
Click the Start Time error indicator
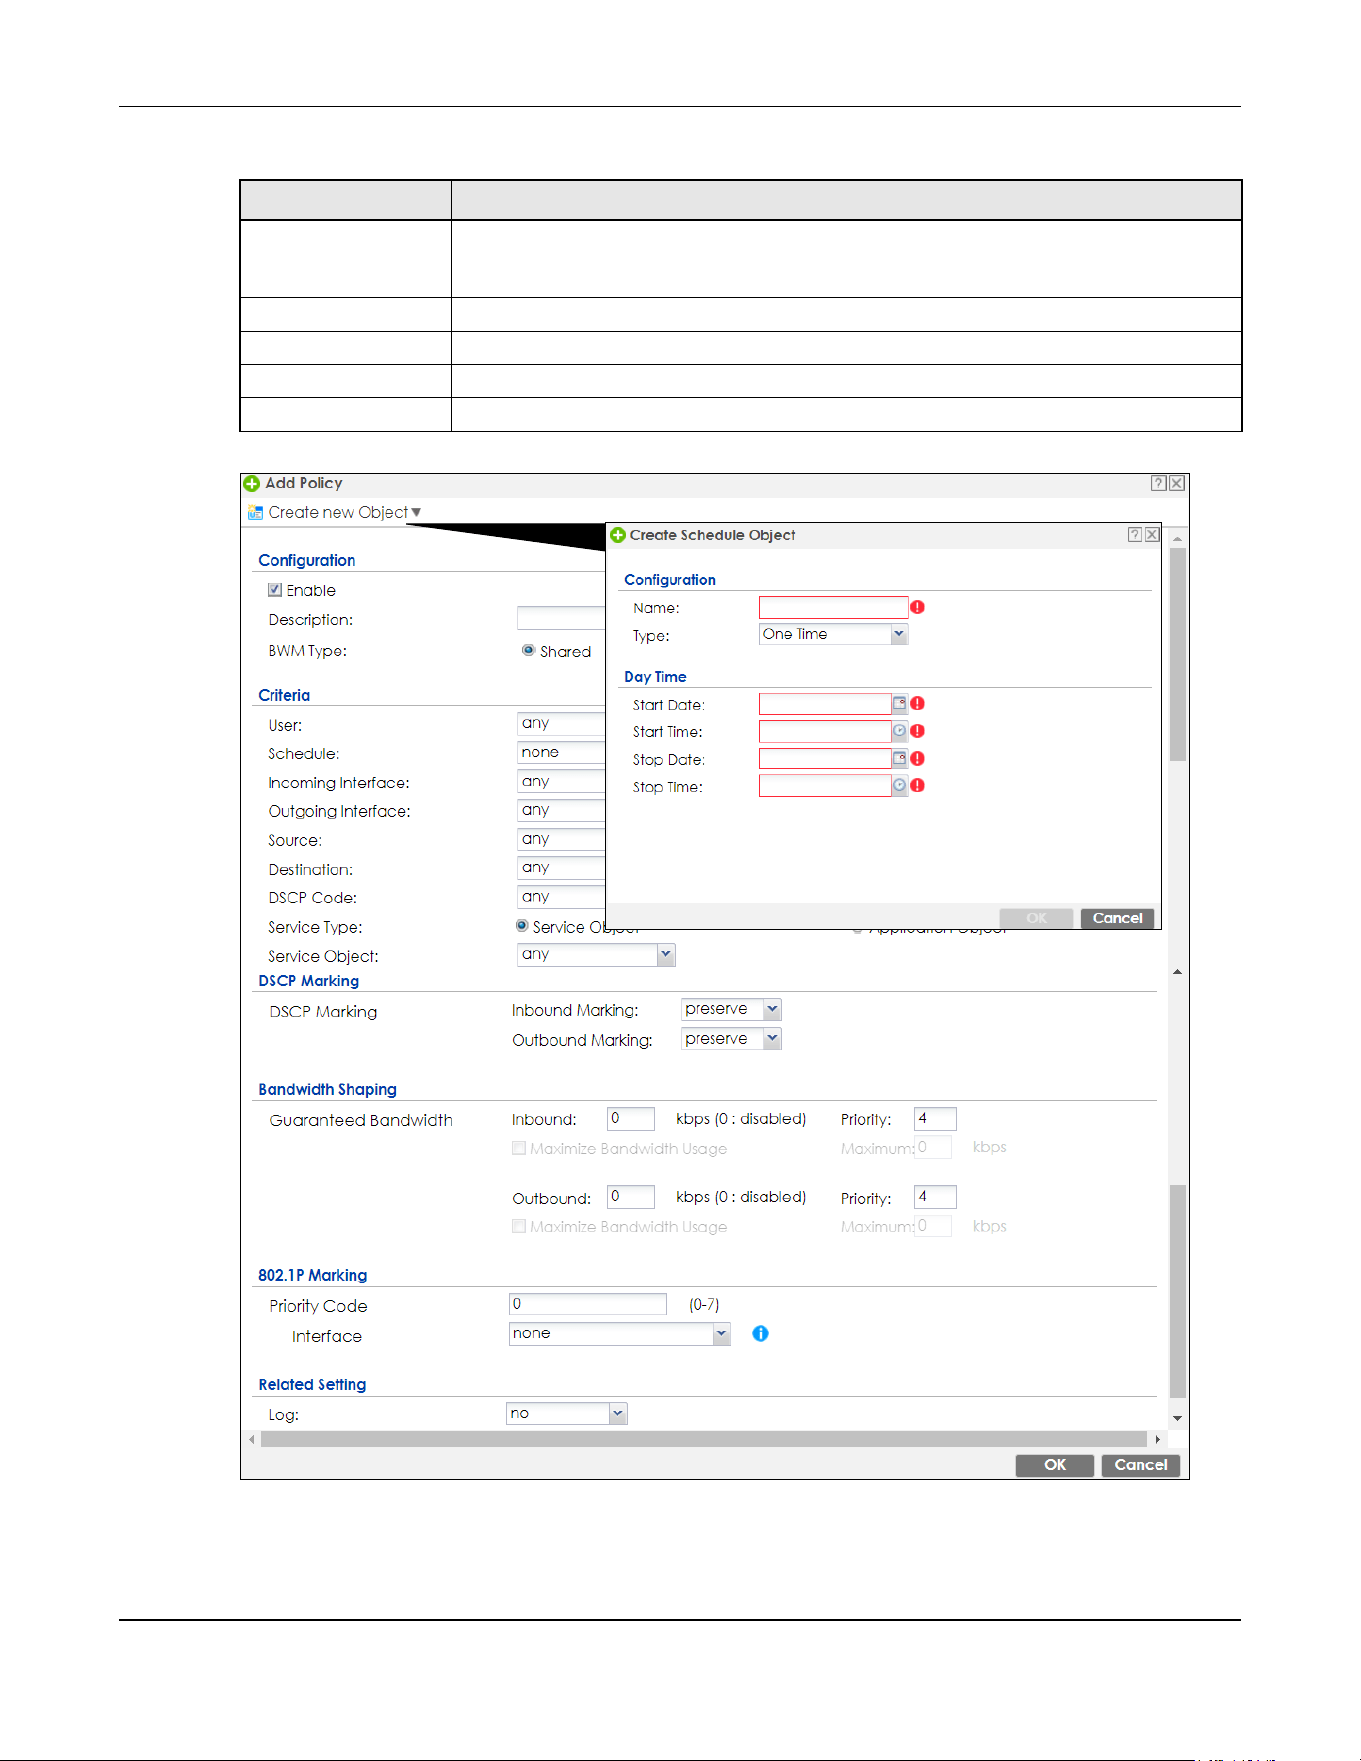pyautogui.click(x=918, y=731)
